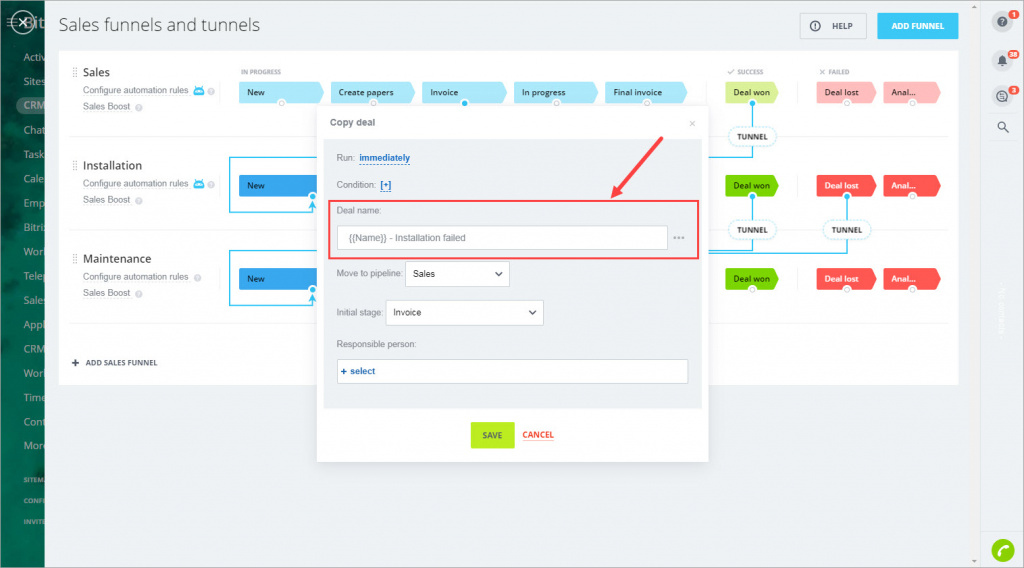Open the Initial stage Invoice dropdown
The width and height of the screenshot is (1024, 568).
pos(464,312)
